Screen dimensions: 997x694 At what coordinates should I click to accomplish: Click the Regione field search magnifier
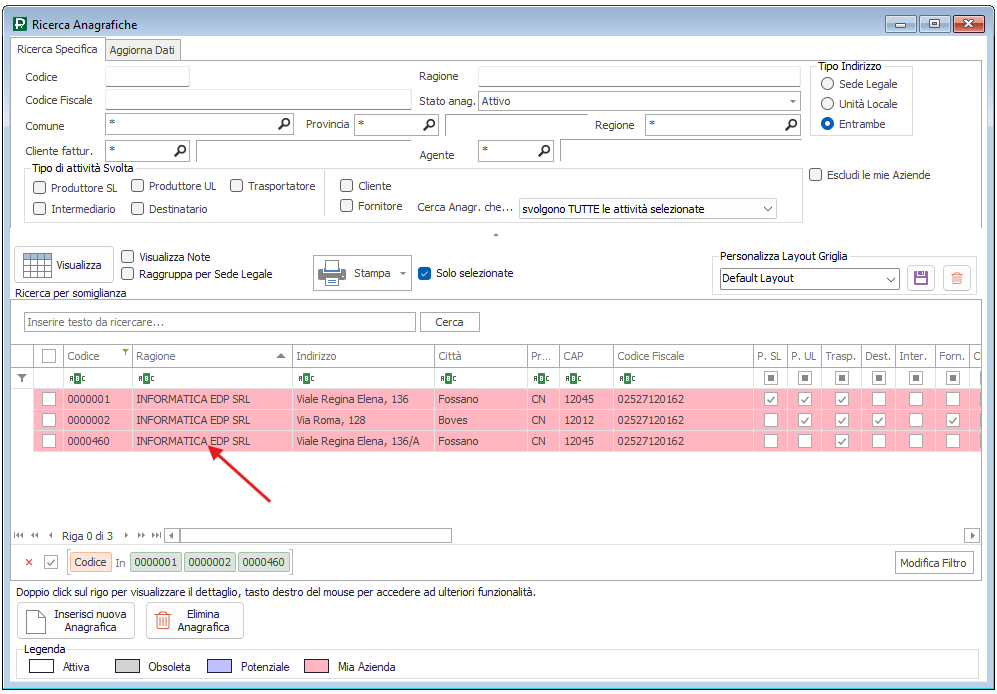(790, 124)
